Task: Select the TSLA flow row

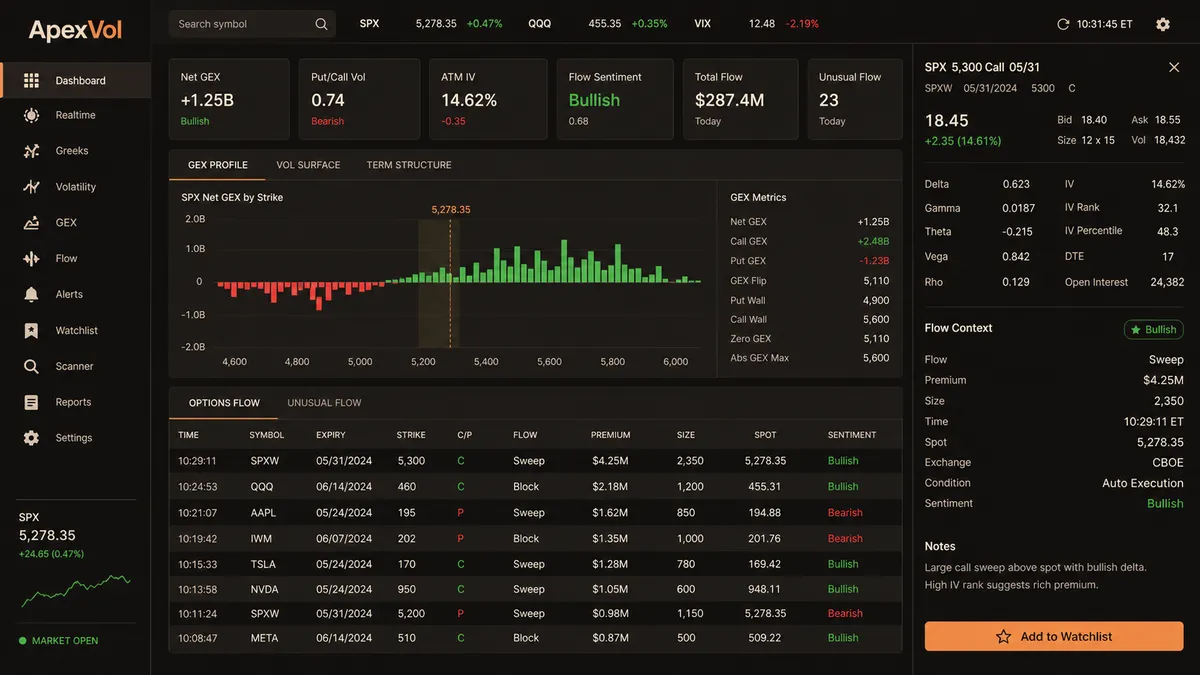Action: (535, 564)
